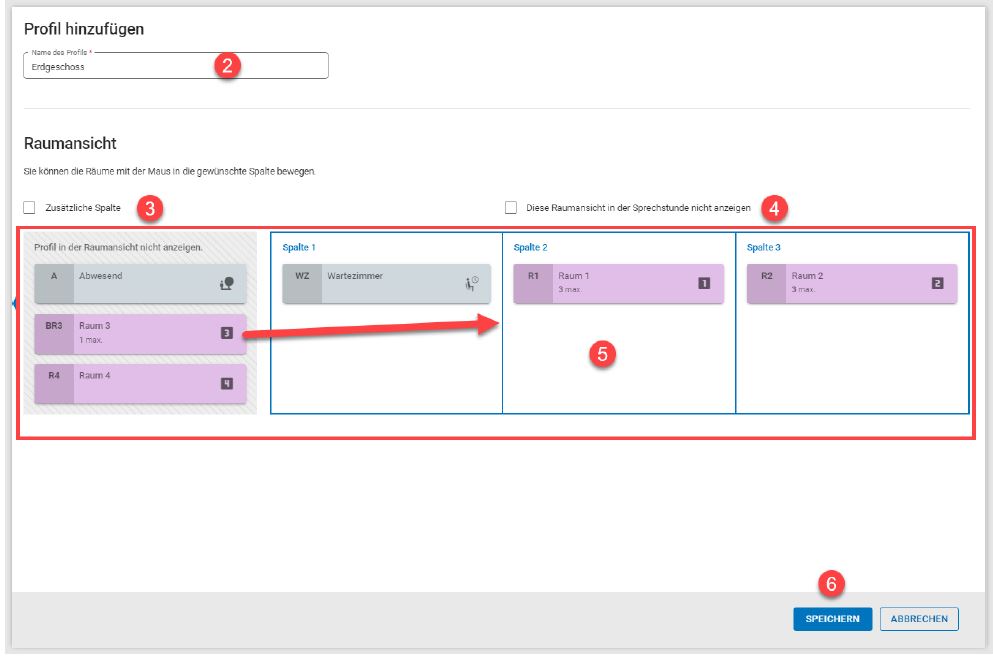993x657 pixels.
Task: Click the Spalte 2 column header
Action: 530,247
